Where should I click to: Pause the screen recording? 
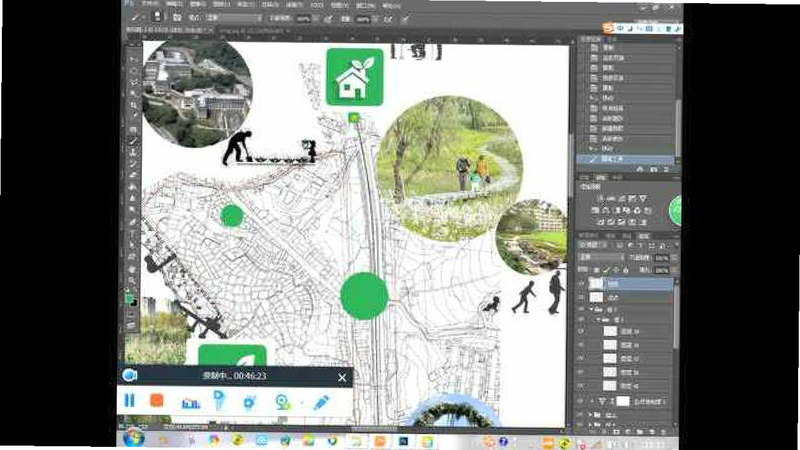(130, 401)
